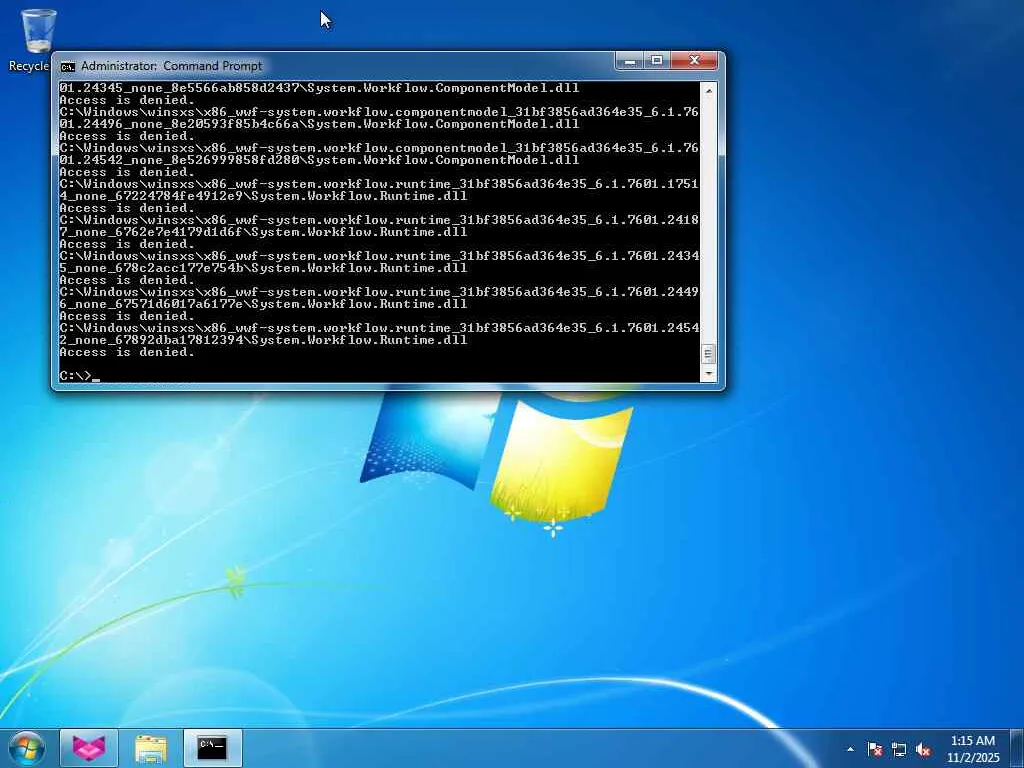Maximize the Command Prompt window
This screenshot has width=1024, height=768.
tap(658, 61)
